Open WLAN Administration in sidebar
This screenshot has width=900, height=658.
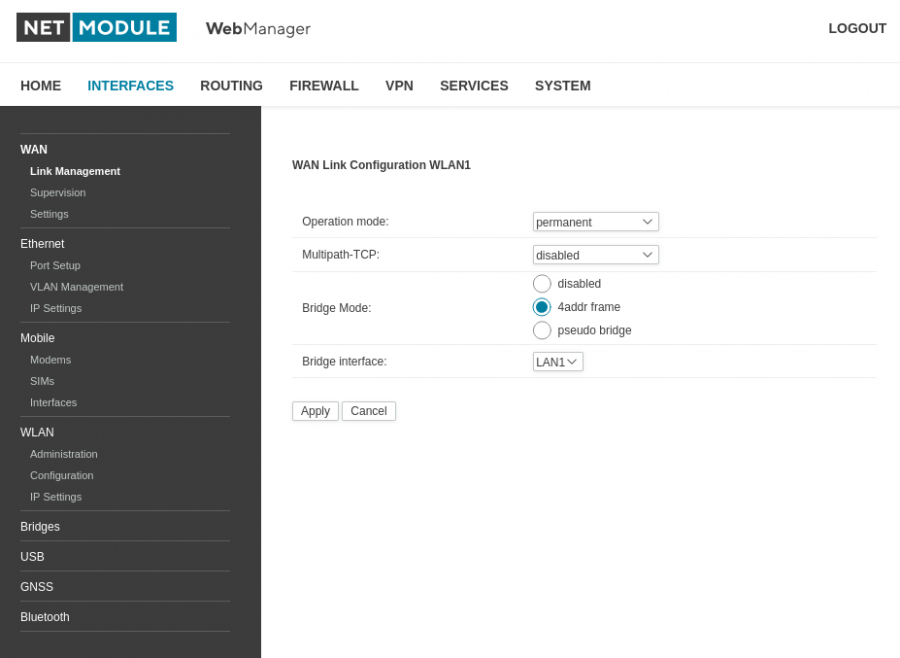pyautogui.click(x=64, y=454)
